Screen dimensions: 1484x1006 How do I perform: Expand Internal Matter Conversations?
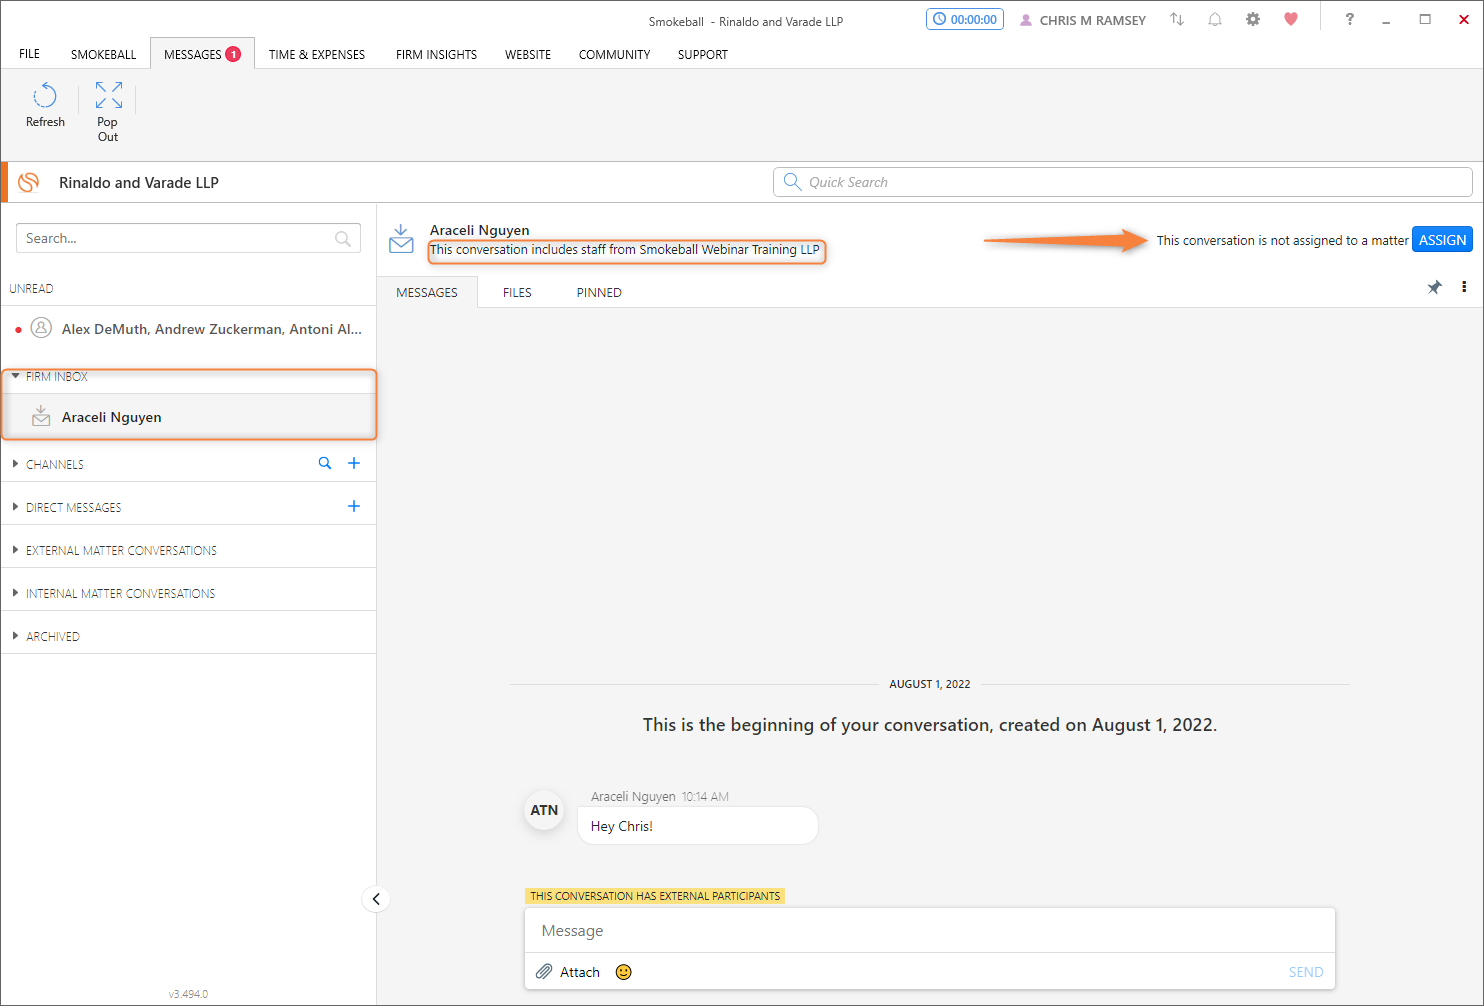tap(15, 593)
